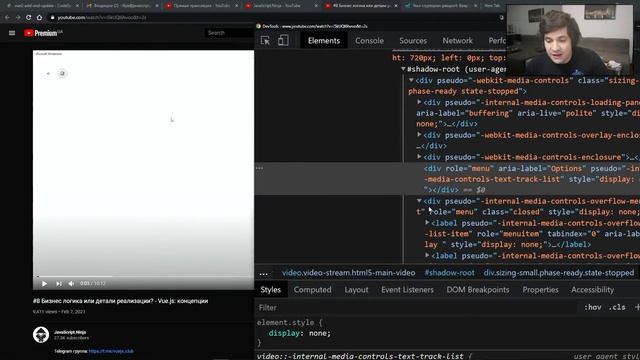Show earlier breadcrumbs via the ellipsis button
This screenshot has width=640, height=360.
[x=264, y=273]
